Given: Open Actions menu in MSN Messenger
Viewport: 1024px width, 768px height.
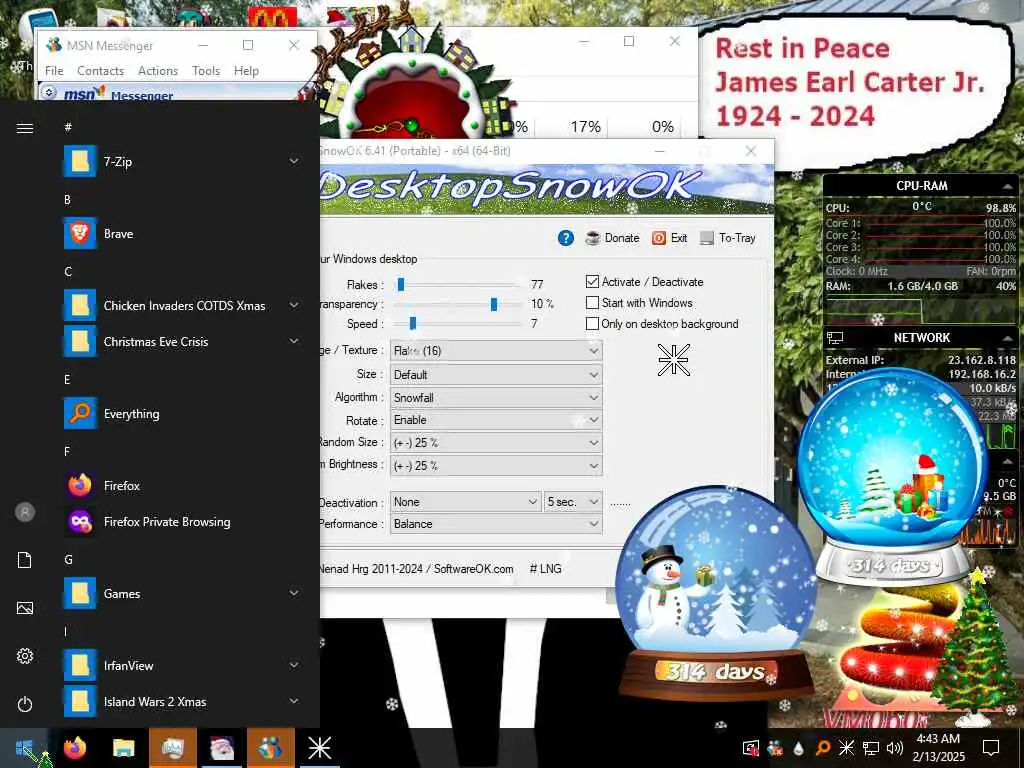Looking at the screenshot, I should [158, 71].
